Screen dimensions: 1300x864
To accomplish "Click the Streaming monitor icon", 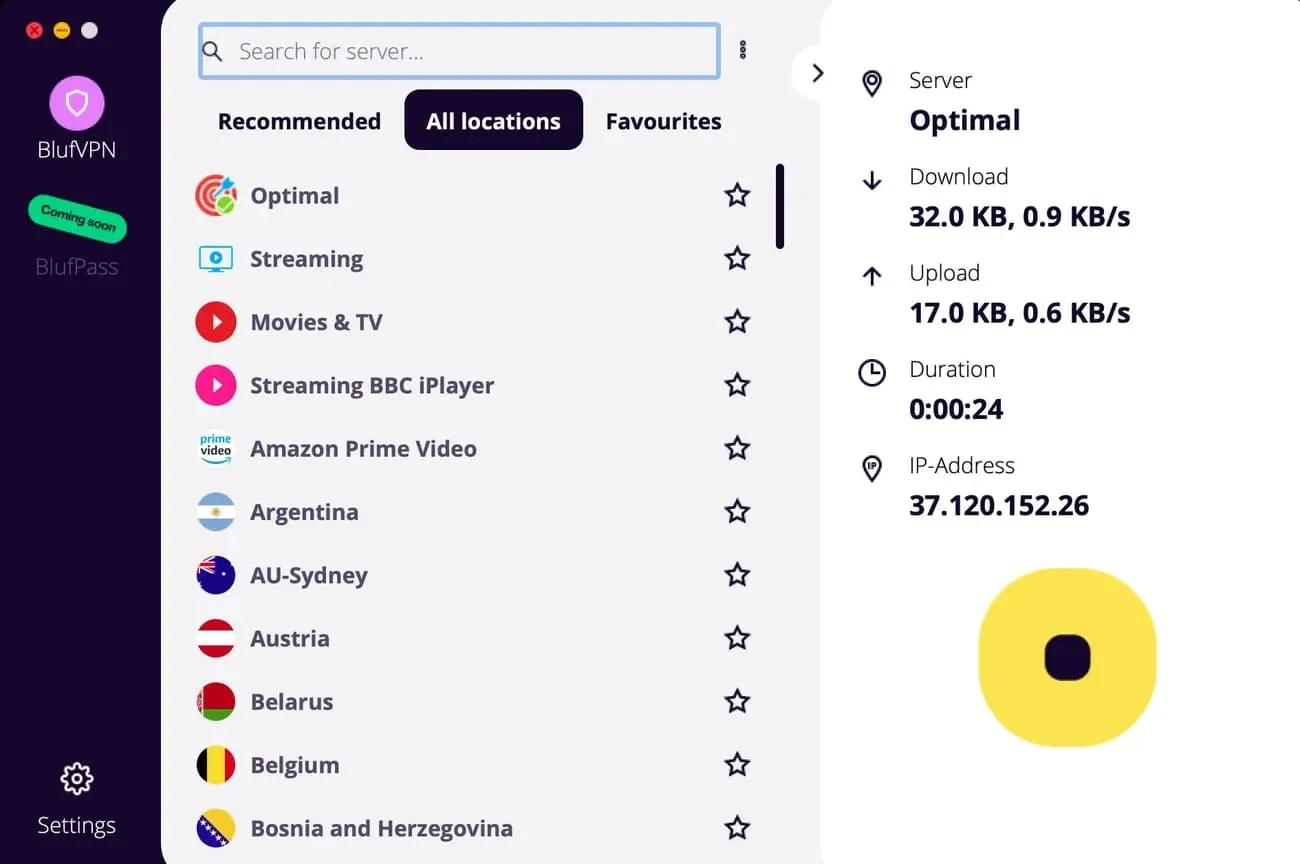I will click(216, 259).
